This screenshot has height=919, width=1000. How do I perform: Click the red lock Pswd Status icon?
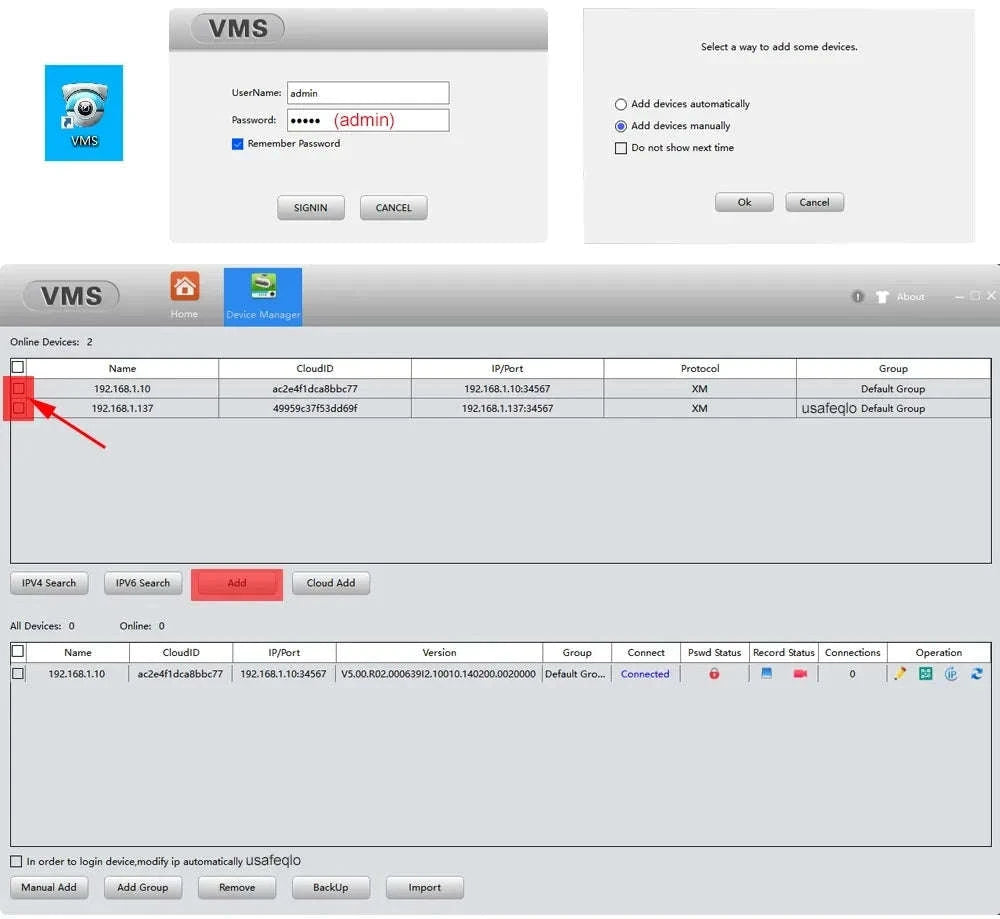coord(714,673)
